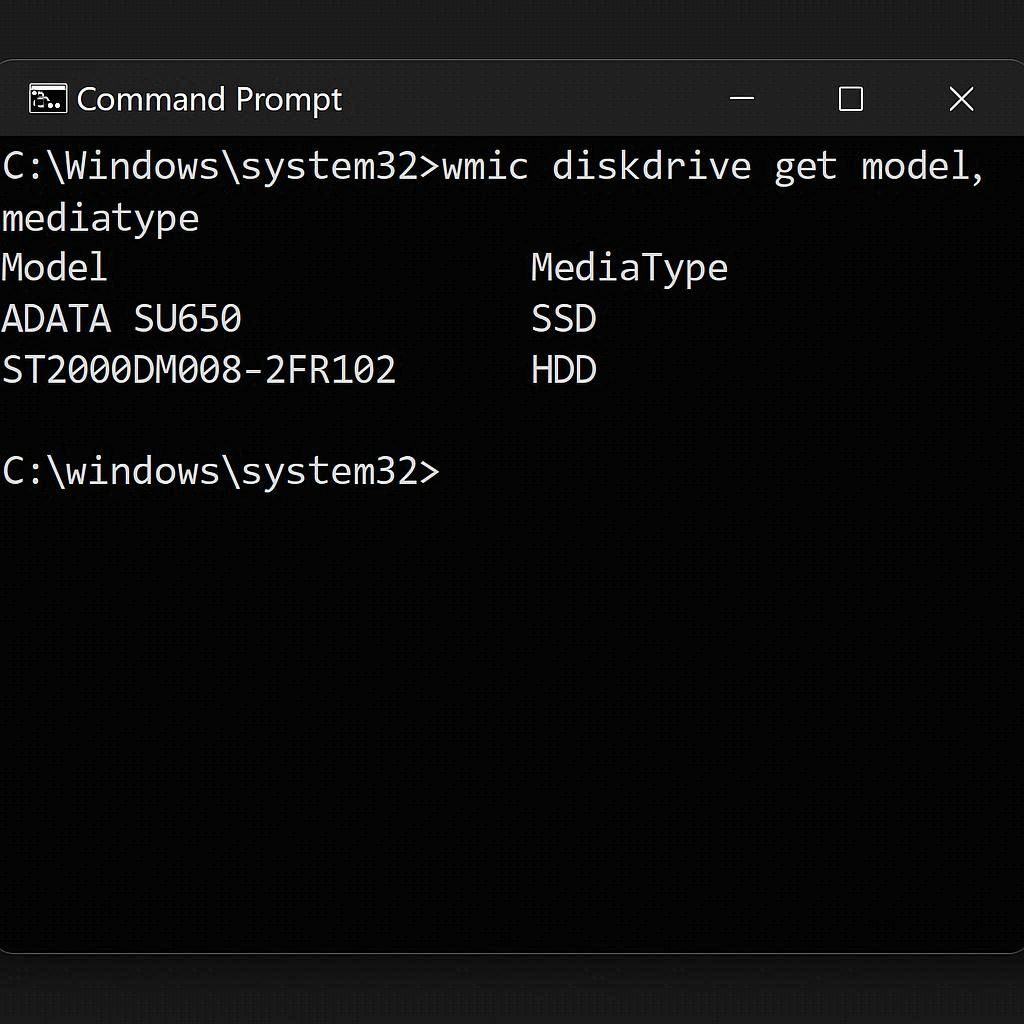
Task: Click the empty console area below the prompt
Action: click(500, 700)
